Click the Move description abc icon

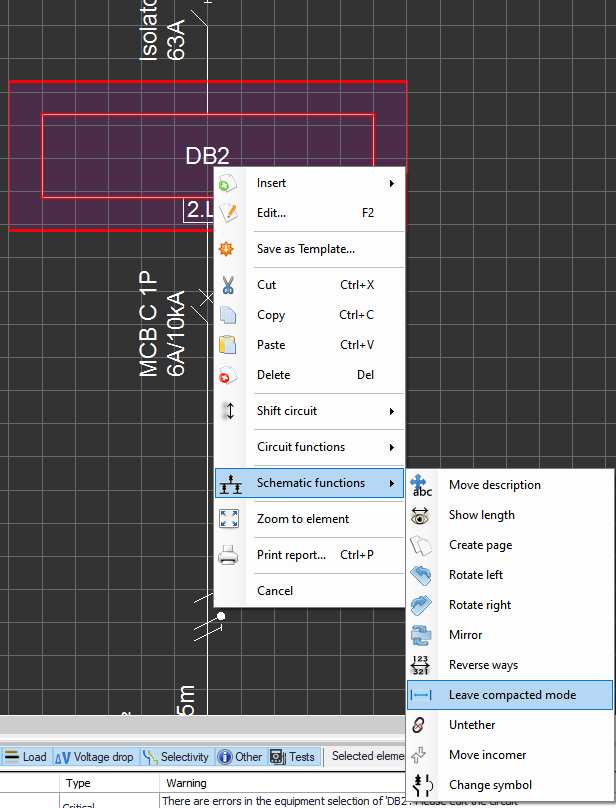(x=421, y=485)
